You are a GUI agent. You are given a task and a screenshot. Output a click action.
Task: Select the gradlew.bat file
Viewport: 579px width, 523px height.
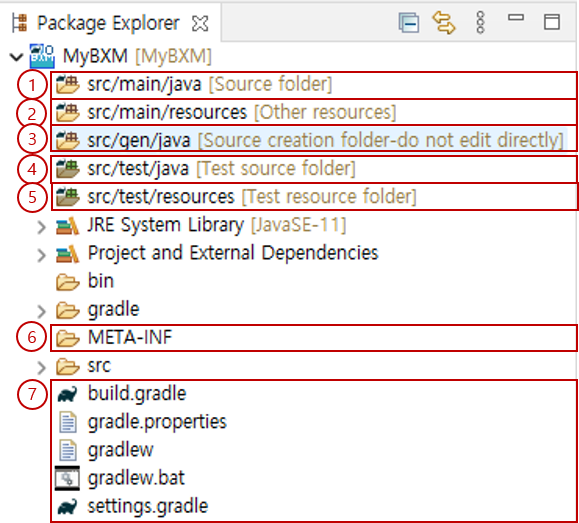[x=136, y=478]
